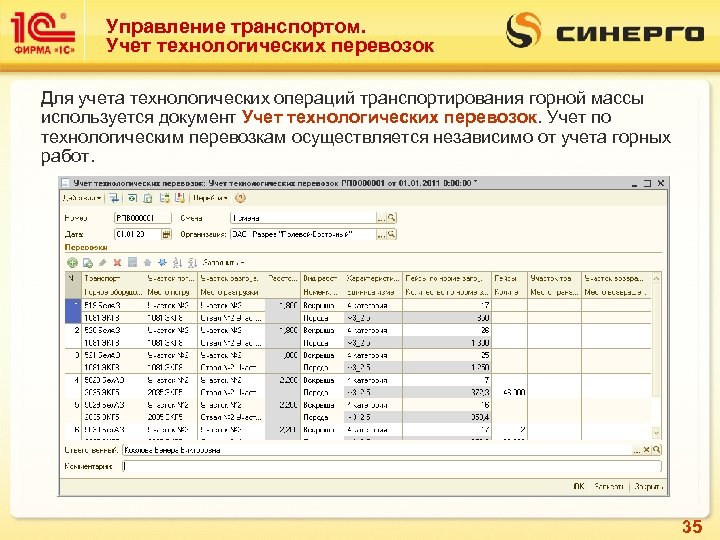This screenshot has height=540, width=720.
Task: Click the Дата input field
Action: click(x=137, y=234)
